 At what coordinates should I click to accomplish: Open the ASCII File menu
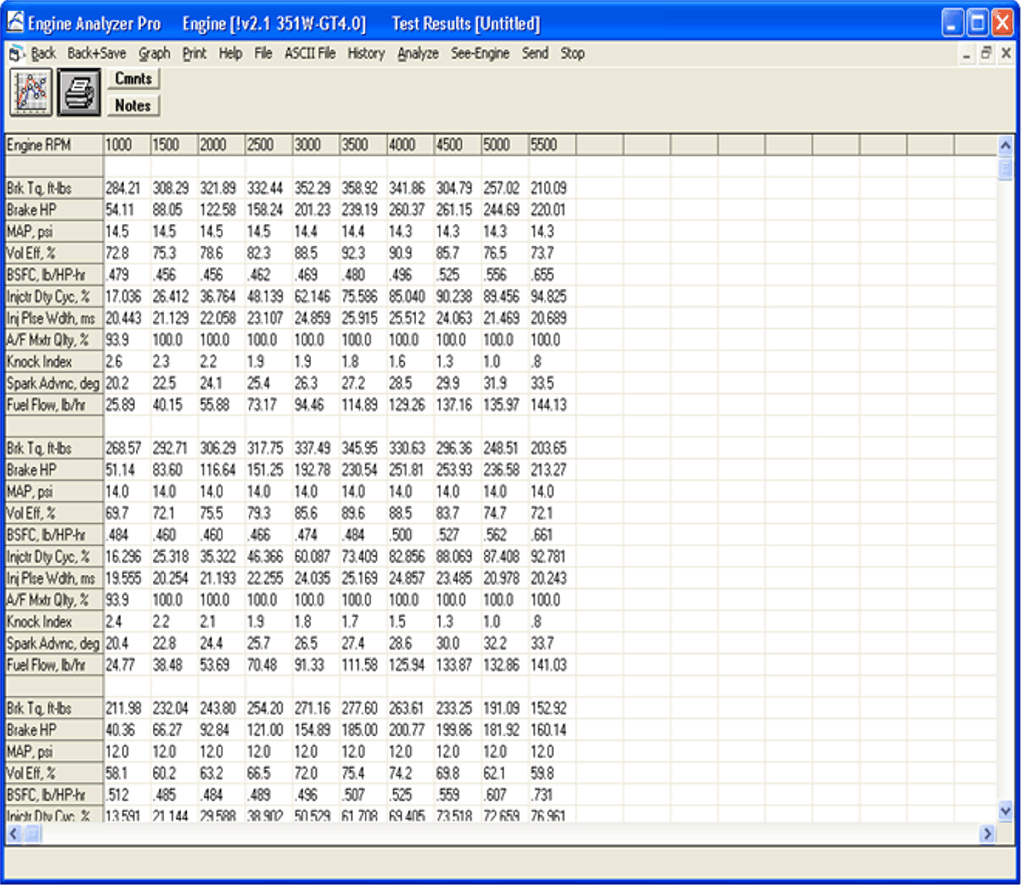[310, 54]
